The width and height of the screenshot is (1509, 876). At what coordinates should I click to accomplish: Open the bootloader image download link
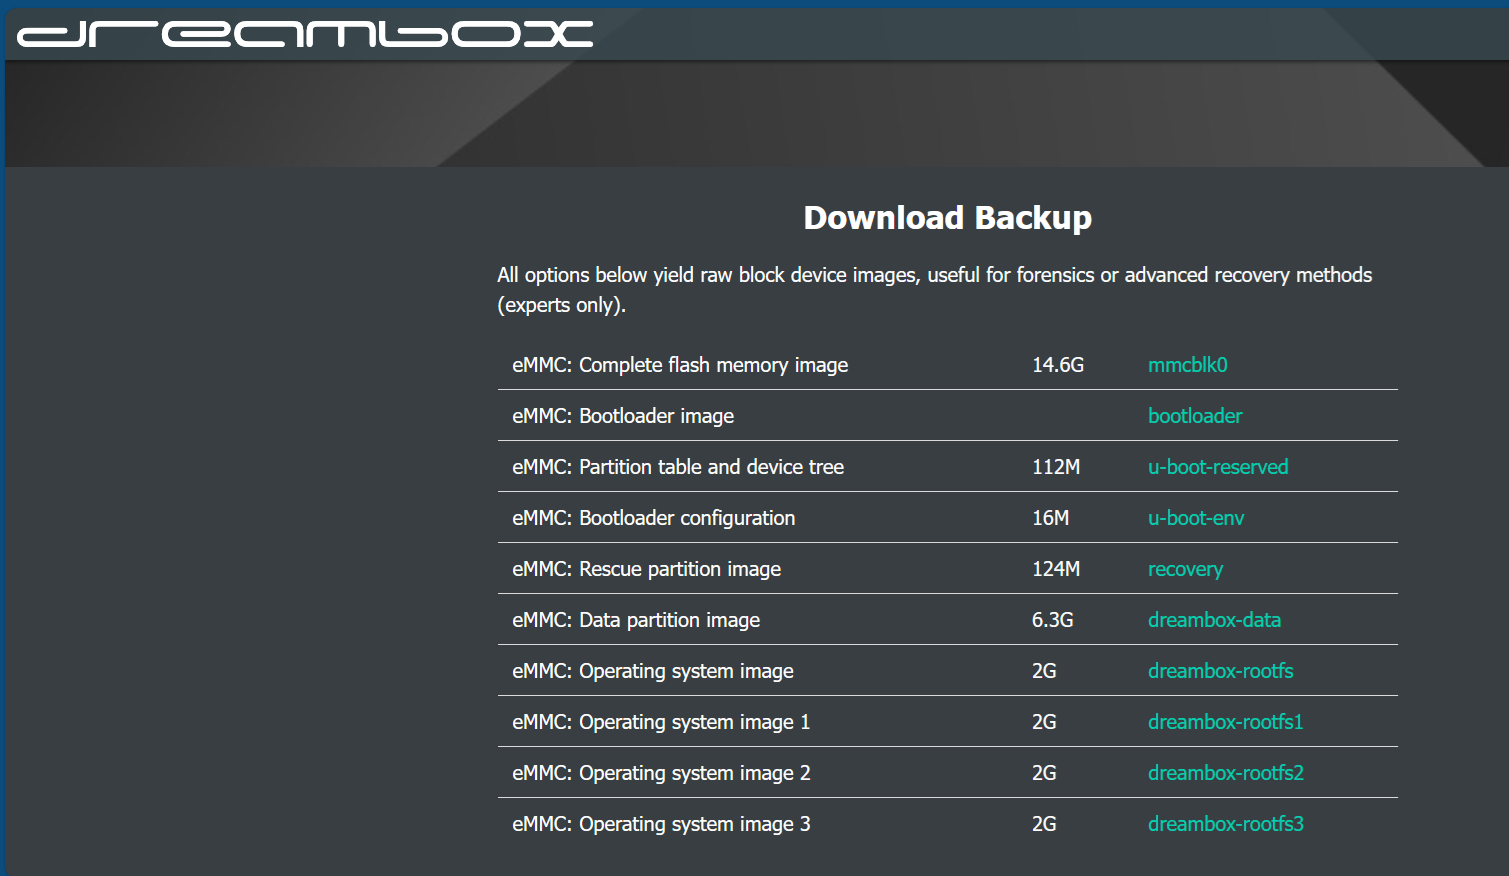1195,416
